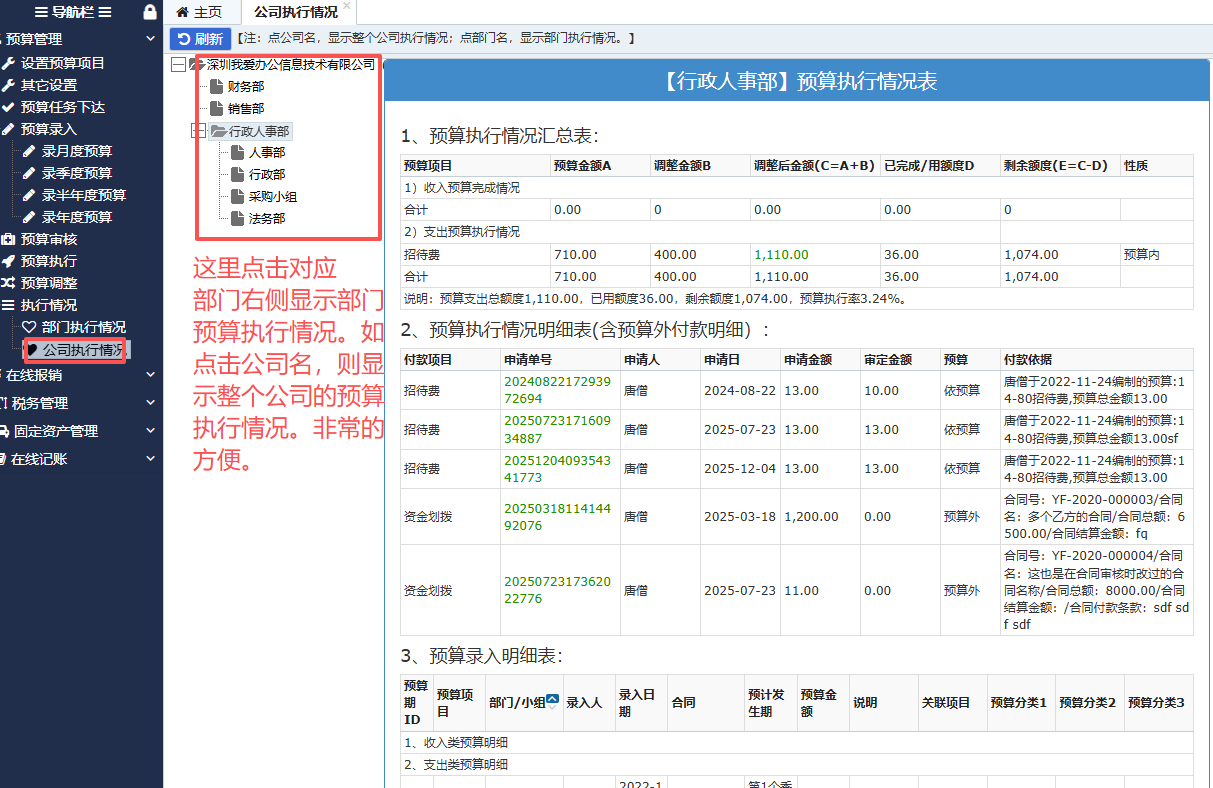Image resolution: width=1213 pixels, height=788 pixels.
Task: Click the 预算调整 shuffle icon
Action: tap(9, 283)
